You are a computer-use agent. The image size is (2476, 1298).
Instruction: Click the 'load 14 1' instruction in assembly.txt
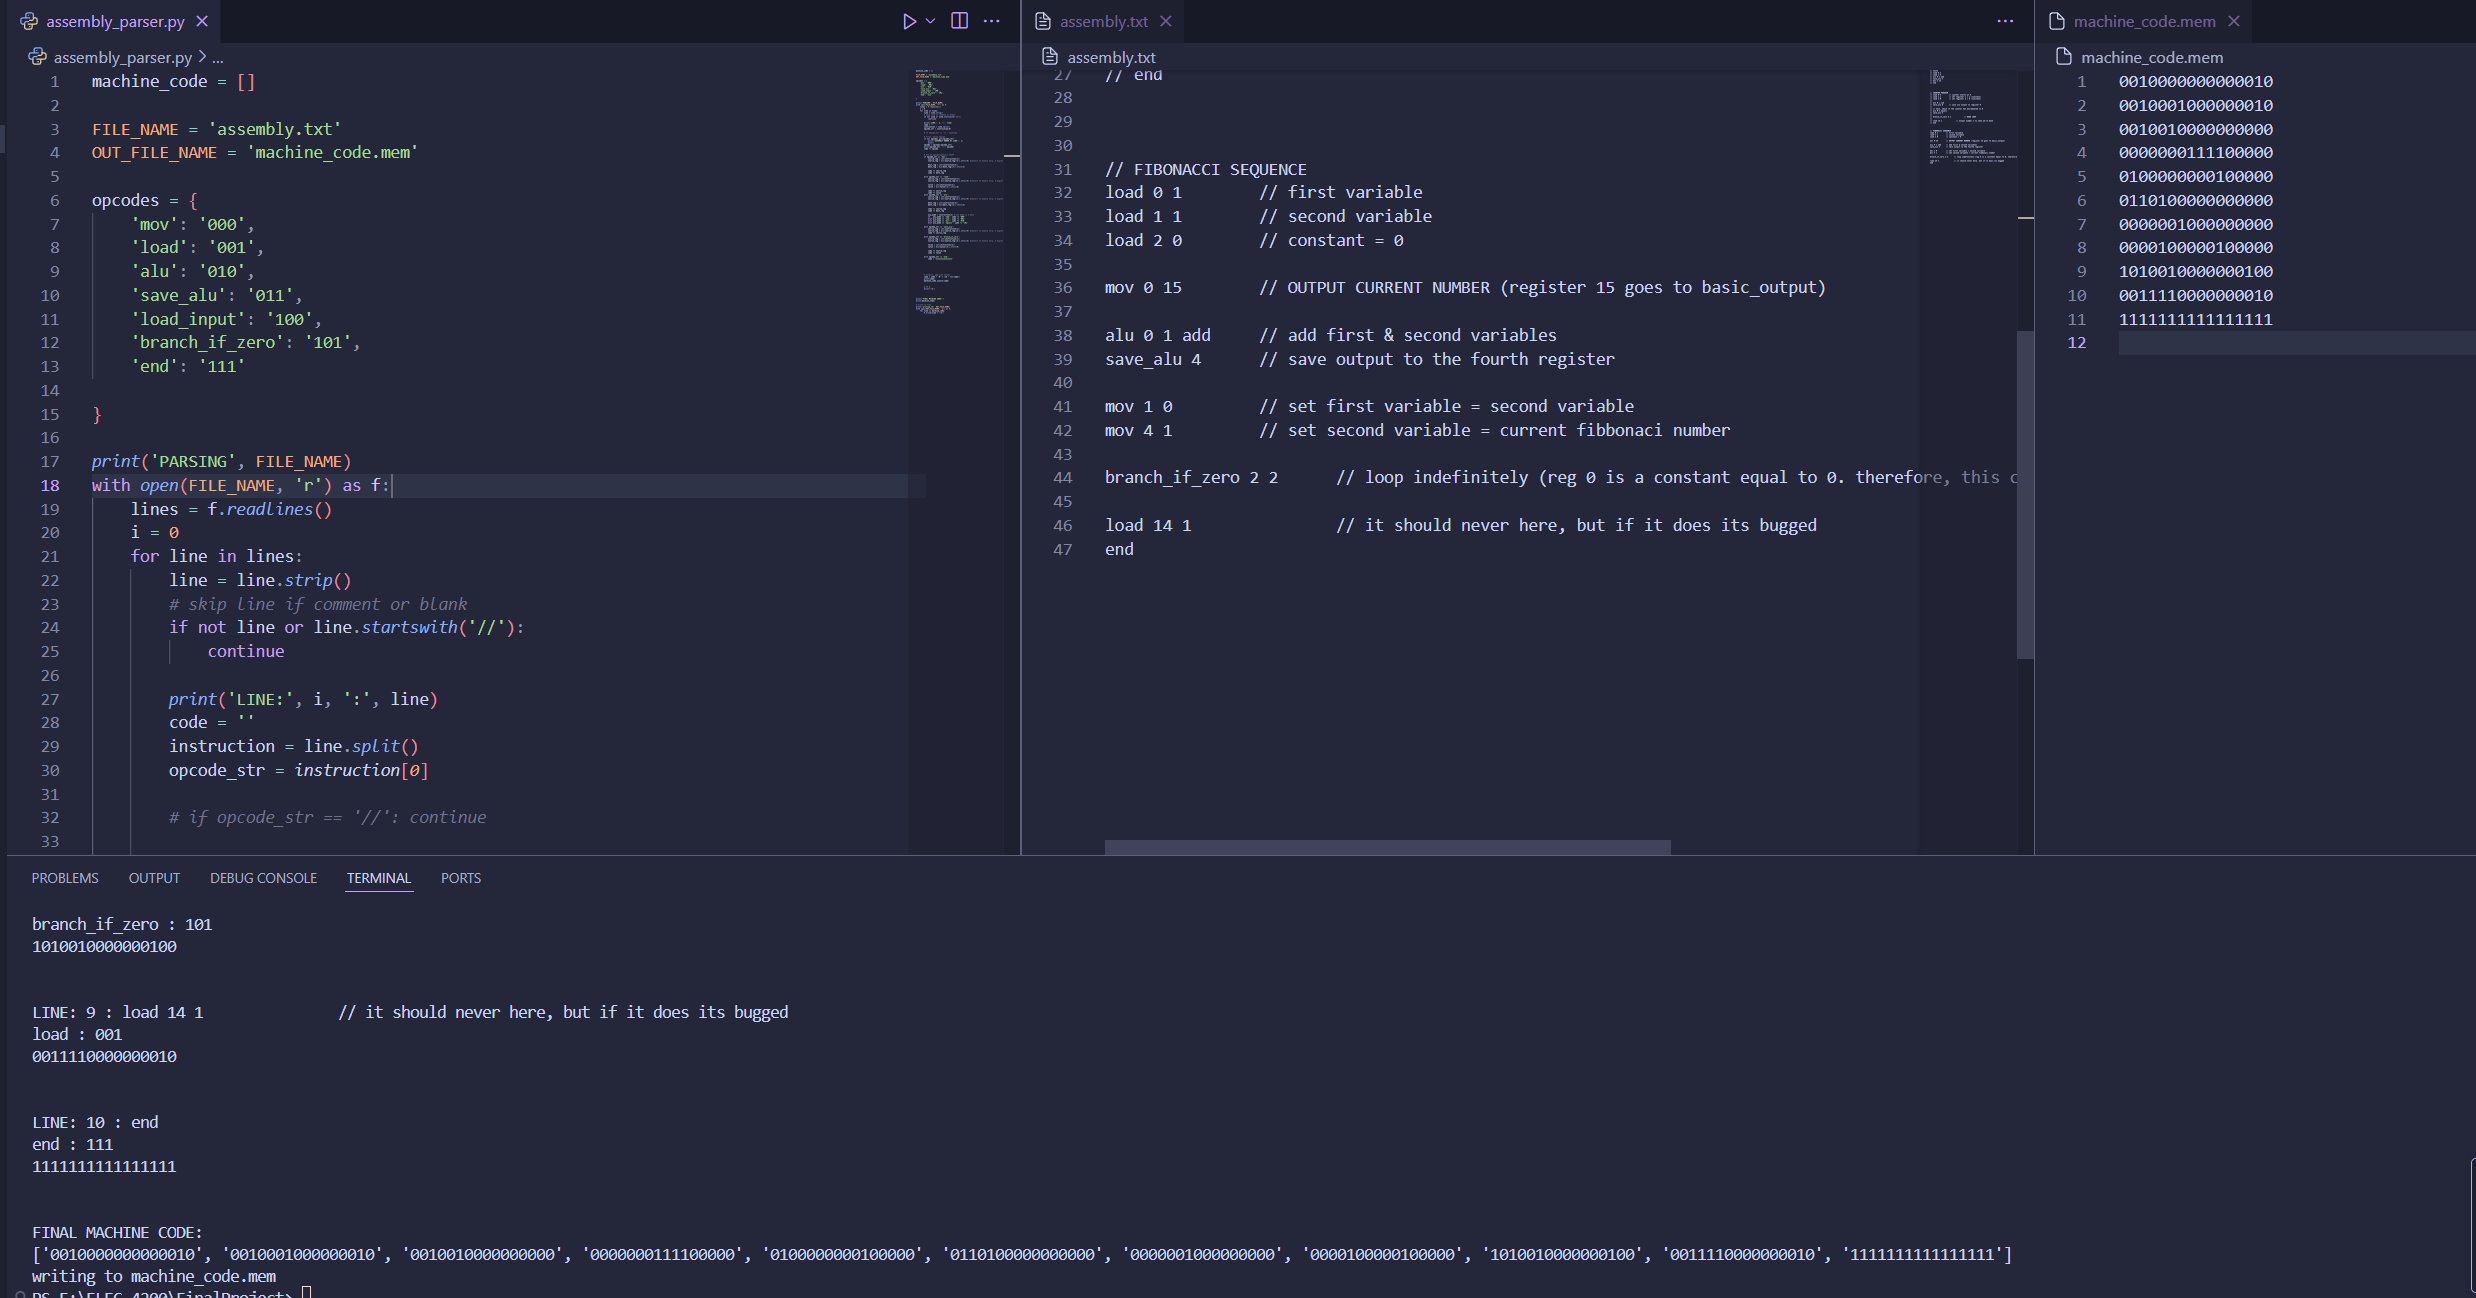click(x=1148, y=526)
